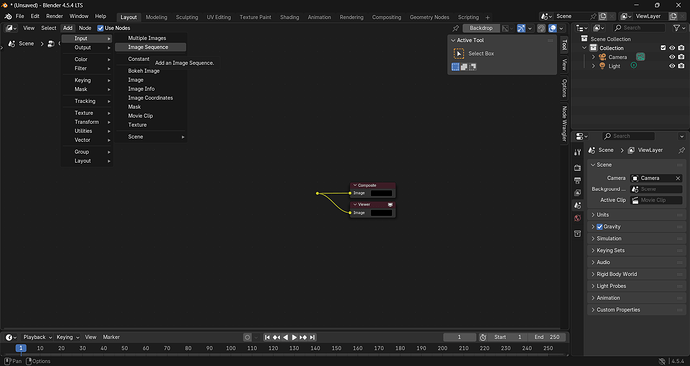This screenshot has height=366, width=690.
Task: Expand the Camera item in outliner
Action: 593,57
